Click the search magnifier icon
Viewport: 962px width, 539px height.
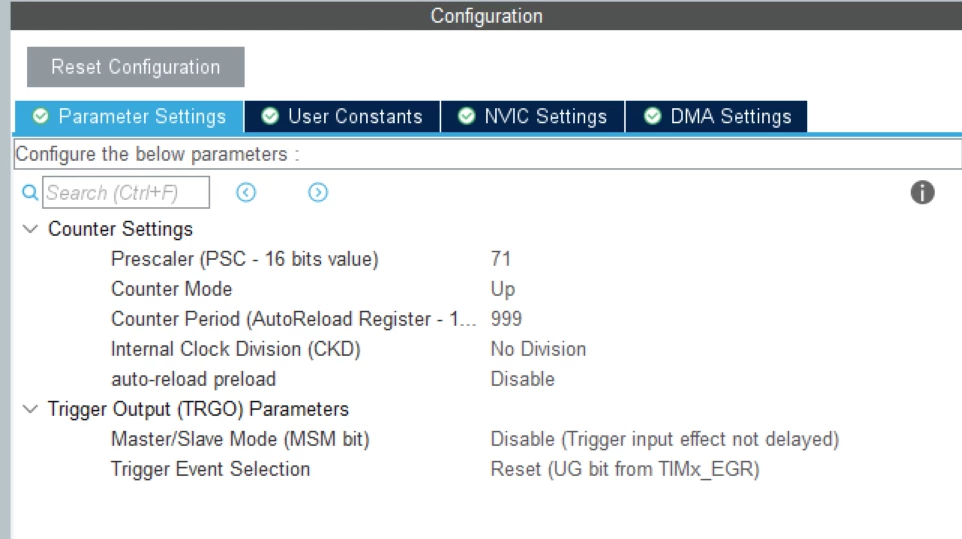pos(29,193)
